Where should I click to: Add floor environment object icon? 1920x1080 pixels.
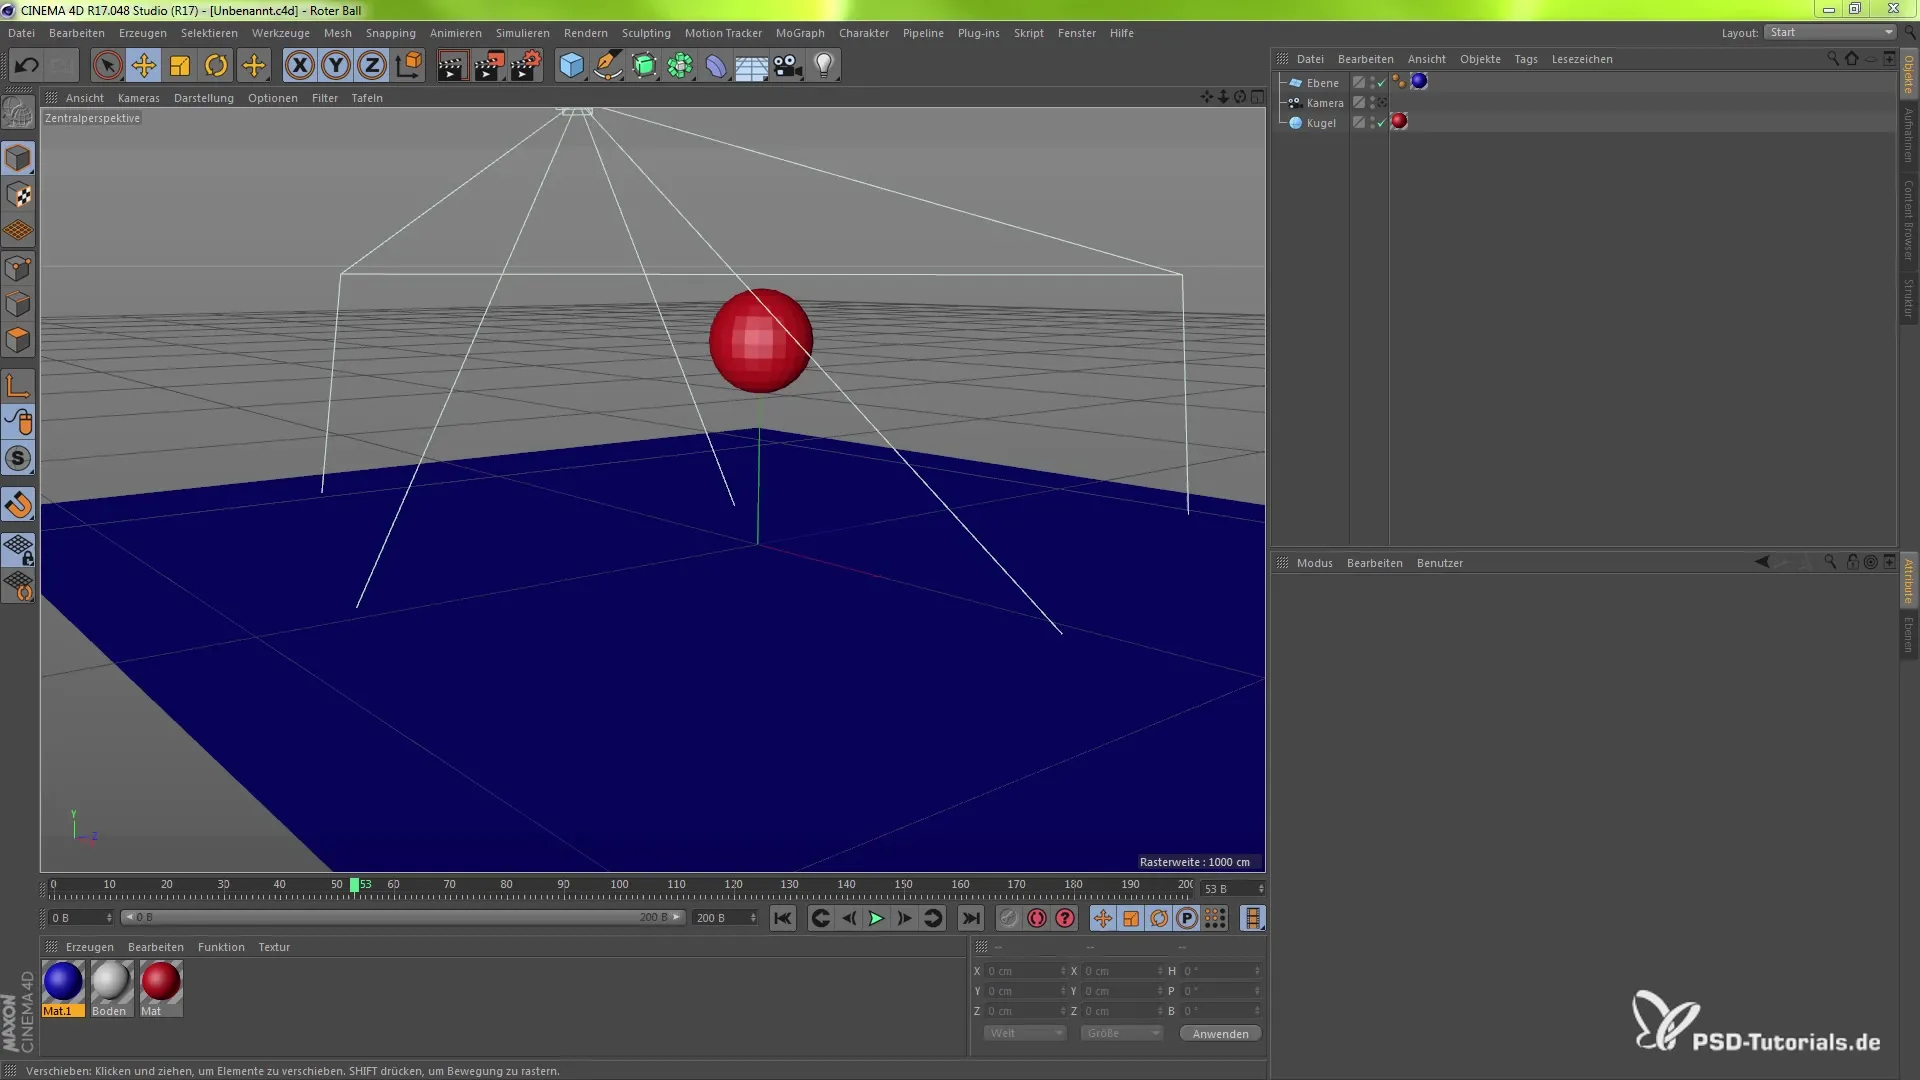[752, 66]
